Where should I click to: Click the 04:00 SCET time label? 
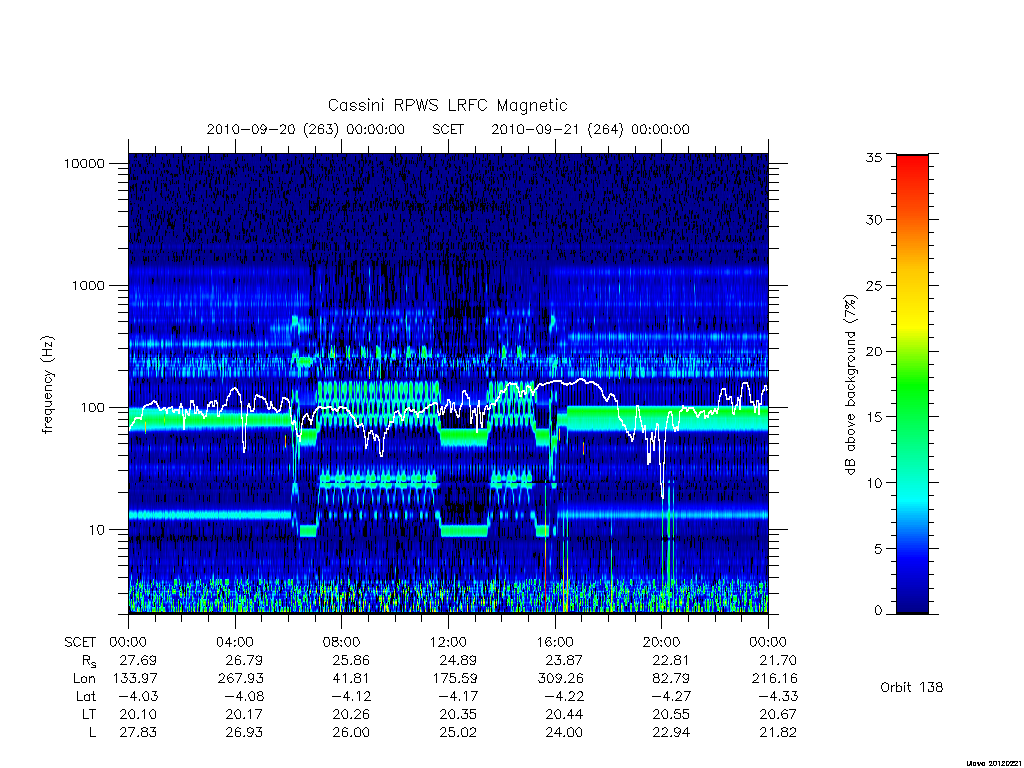(x=234, y=642)
